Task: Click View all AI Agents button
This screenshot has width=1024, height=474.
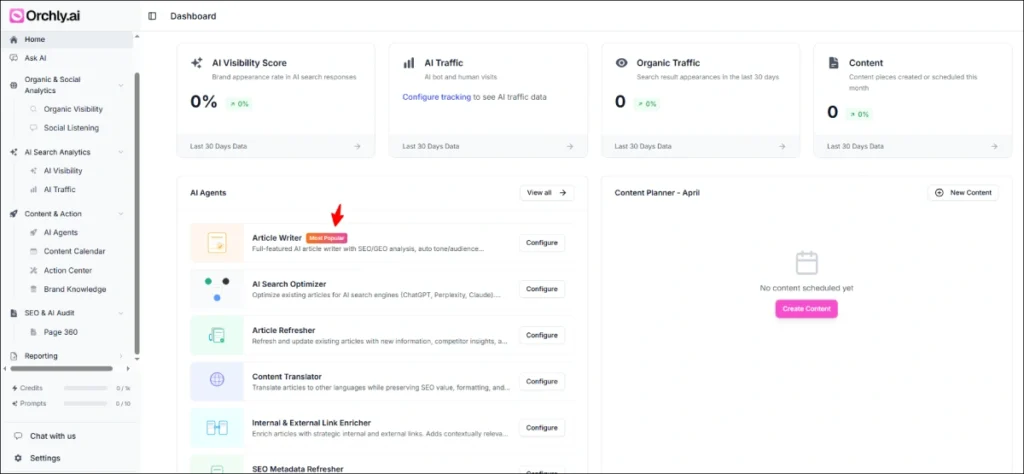Action: pyautogui.click(x=547, y=193)
